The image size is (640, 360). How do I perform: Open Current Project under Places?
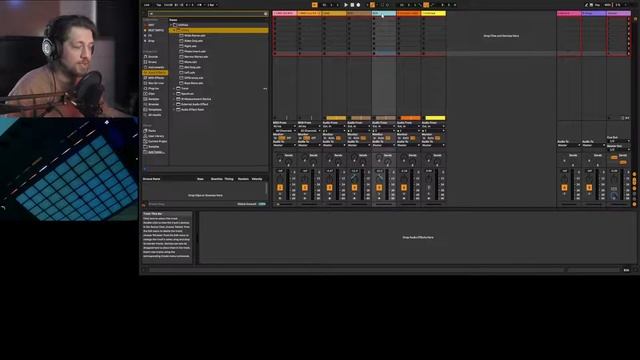[x=157, y=141]
